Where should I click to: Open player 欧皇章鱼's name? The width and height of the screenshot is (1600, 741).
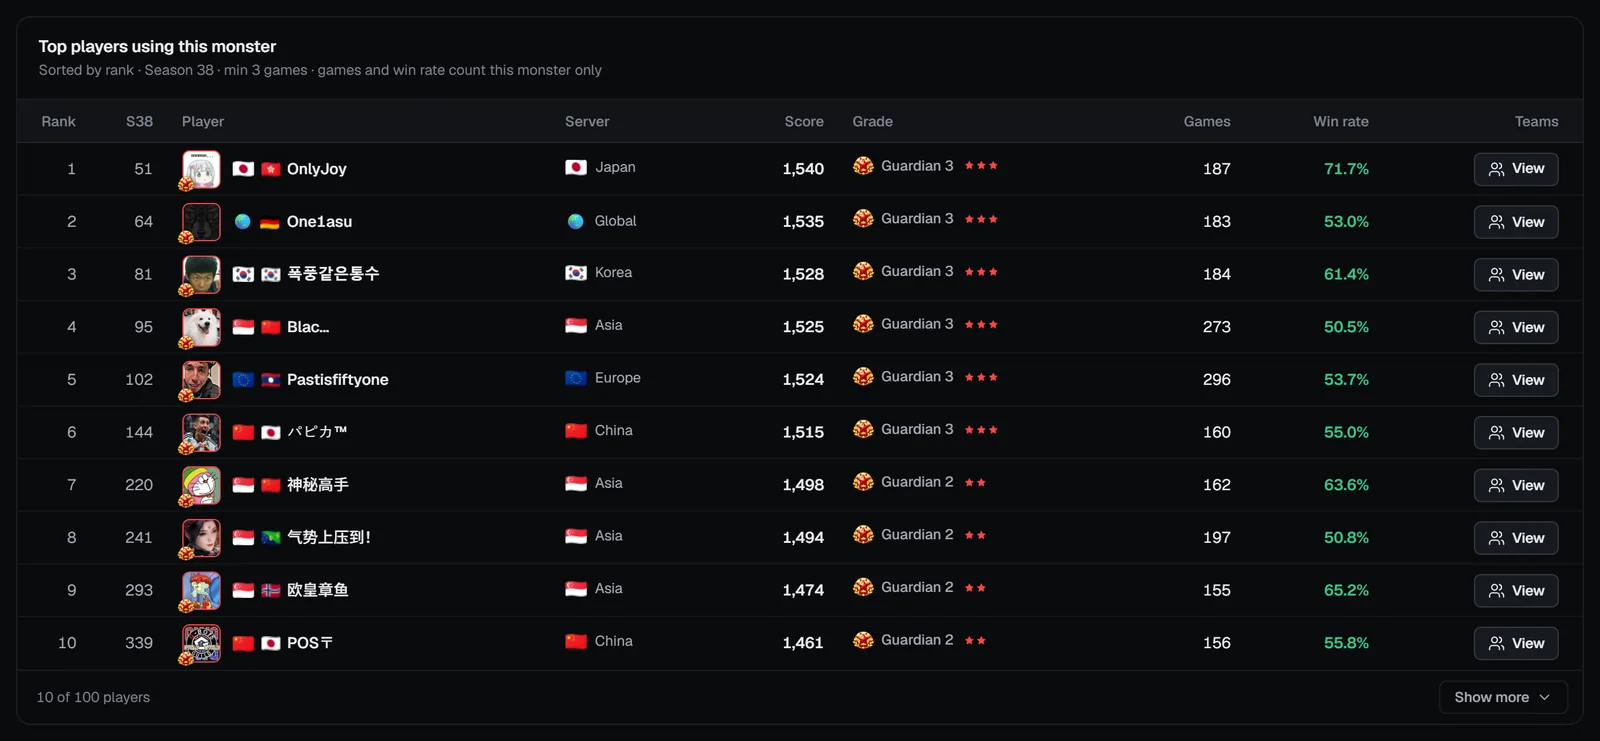pyautogui.click(x=318, y=590)
